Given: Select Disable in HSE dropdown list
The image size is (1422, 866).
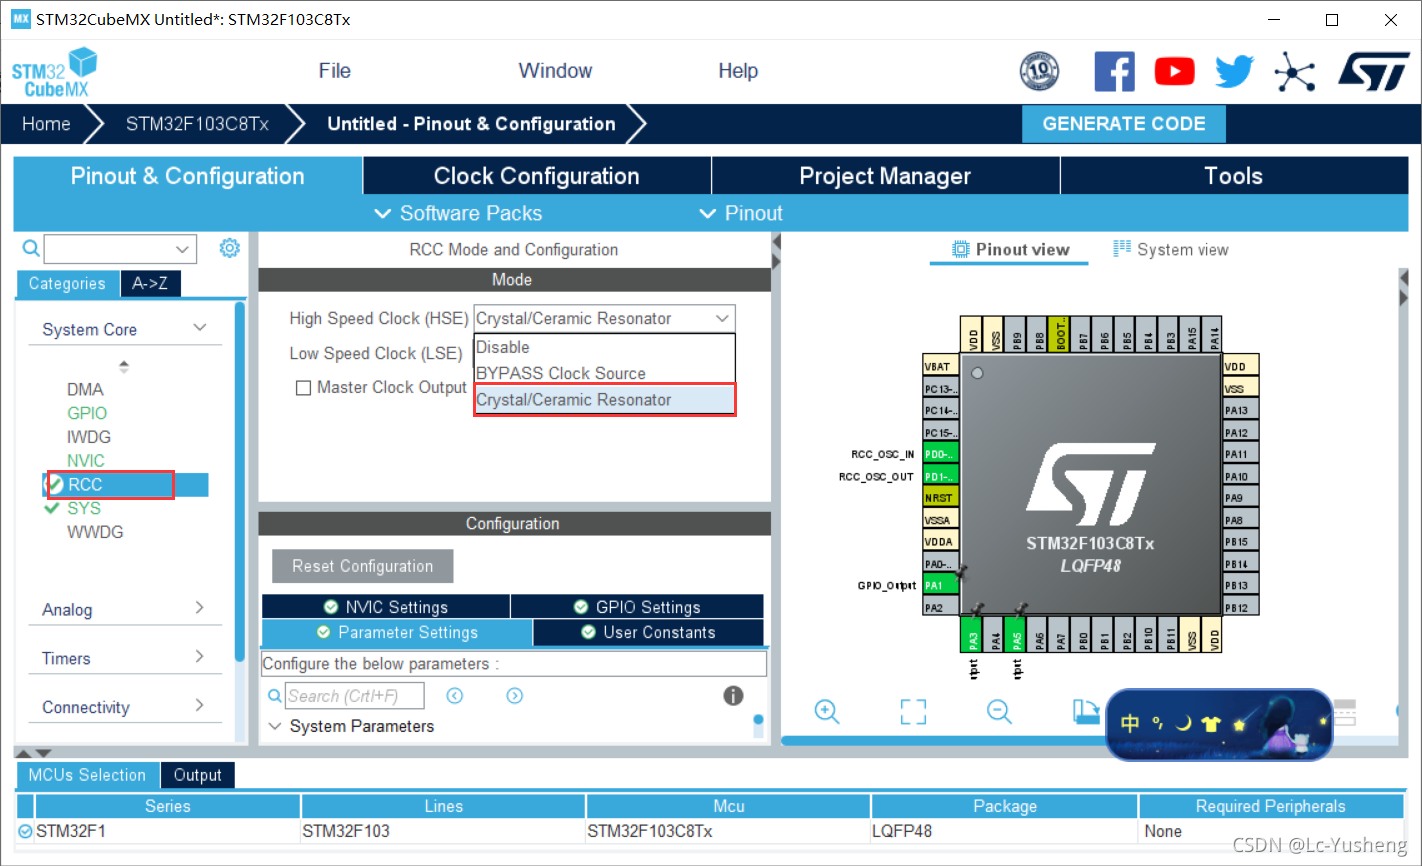Looking at the screenshot, I should point(503,347).
